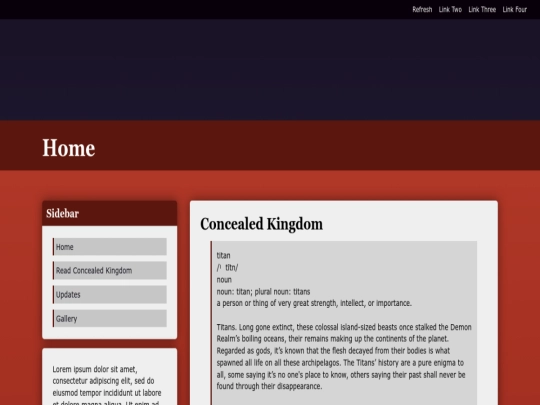Go to Updates from the sidebar

tap(110, 294)
